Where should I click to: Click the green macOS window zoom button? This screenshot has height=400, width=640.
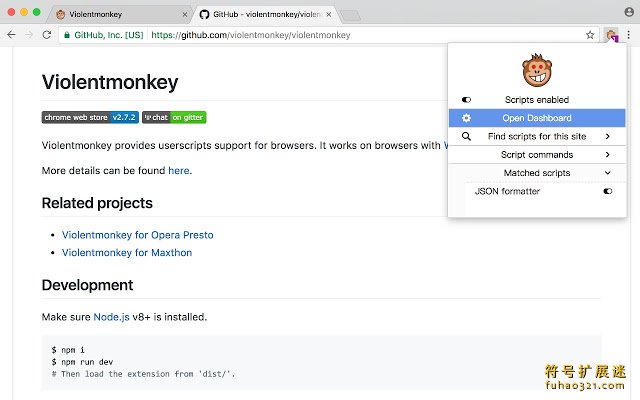click(37, 12)
